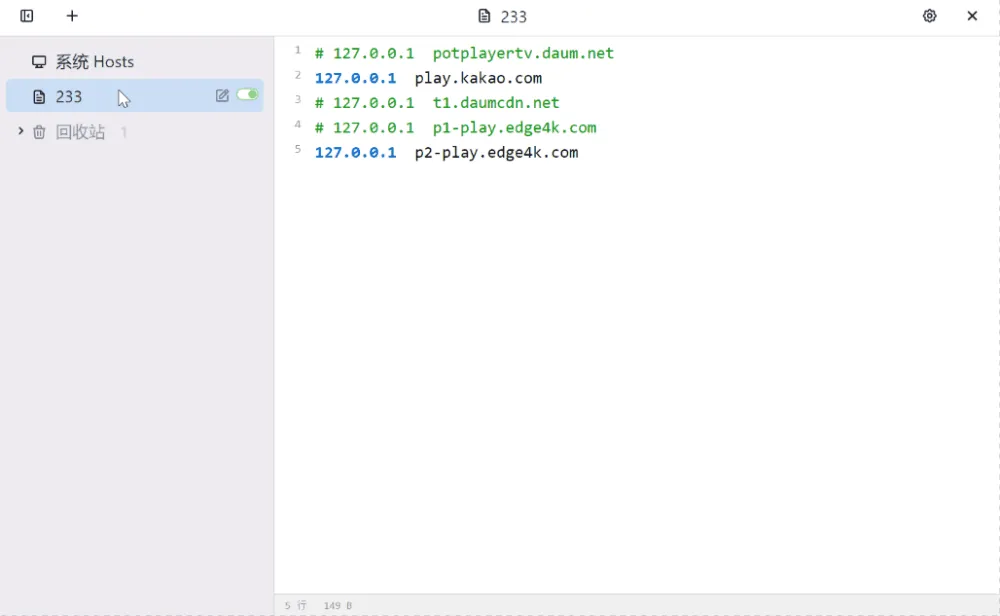1000x616 pixels.
Task: Close the SwitchHosts window
Action: point(972,16)
